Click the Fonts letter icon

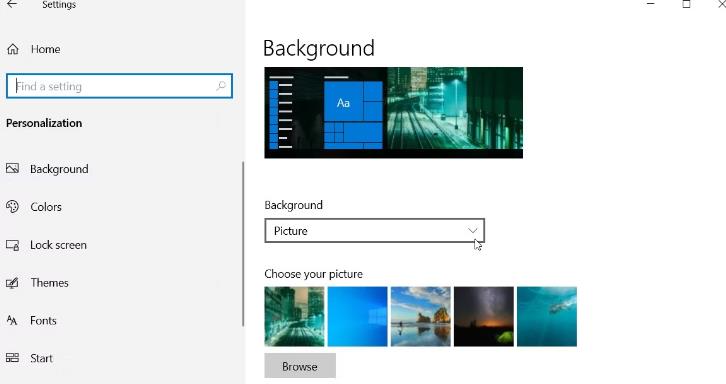13,321
